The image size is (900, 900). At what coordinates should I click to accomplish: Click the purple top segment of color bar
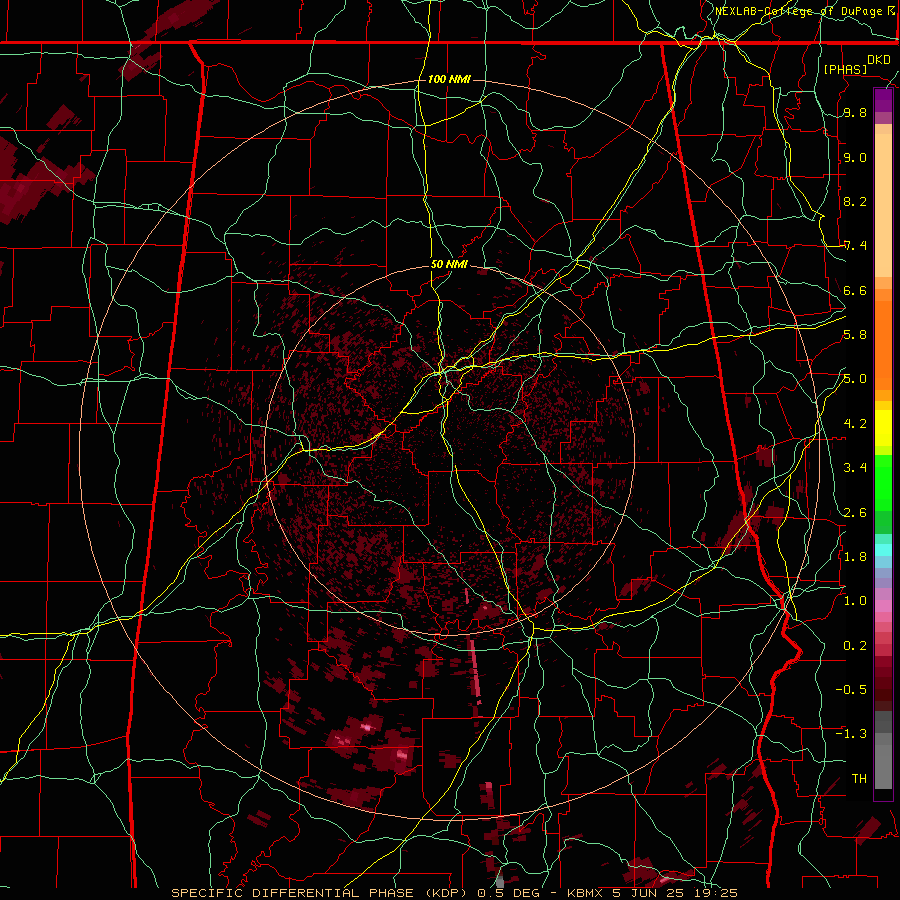[883, 100]
